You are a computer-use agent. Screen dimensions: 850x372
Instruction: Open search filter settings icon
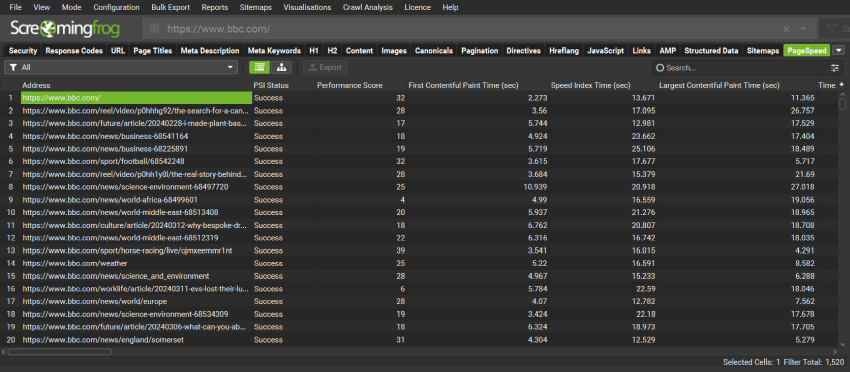click(x=835, y=68)
